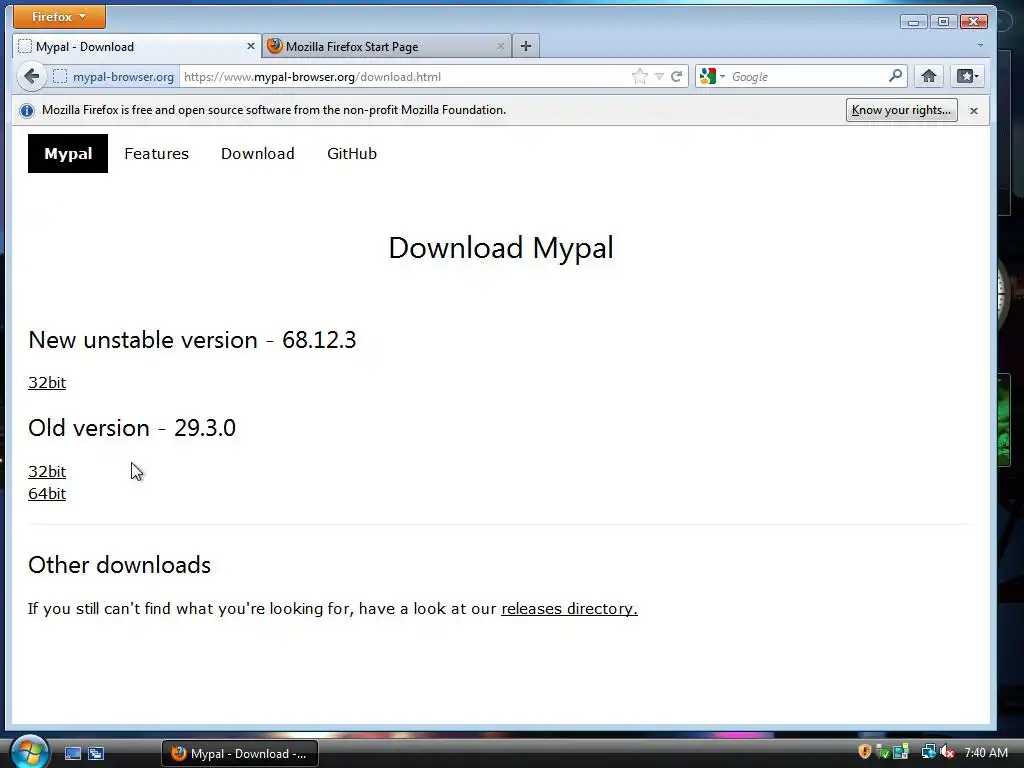Download old version 64bit link
1024x768 pixels.
coord(47,494)
